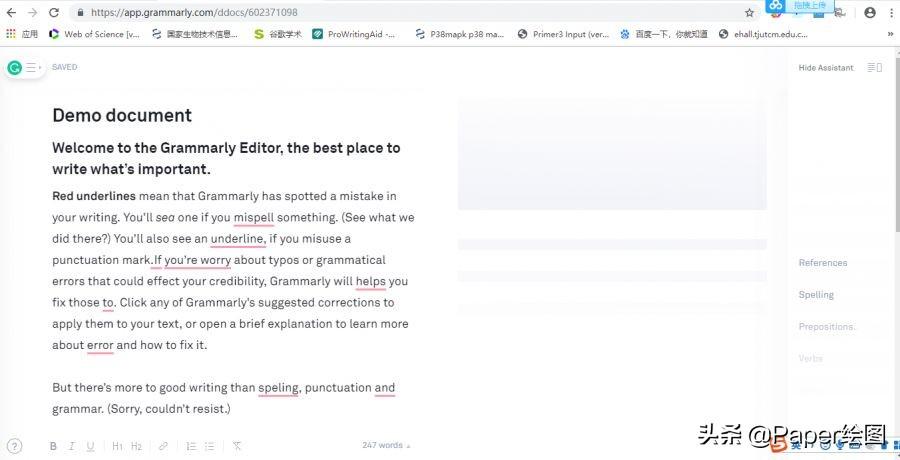Go forward with browser forward arrow
This screenshot has height=460, width=900.
click(x=33, y=12)
